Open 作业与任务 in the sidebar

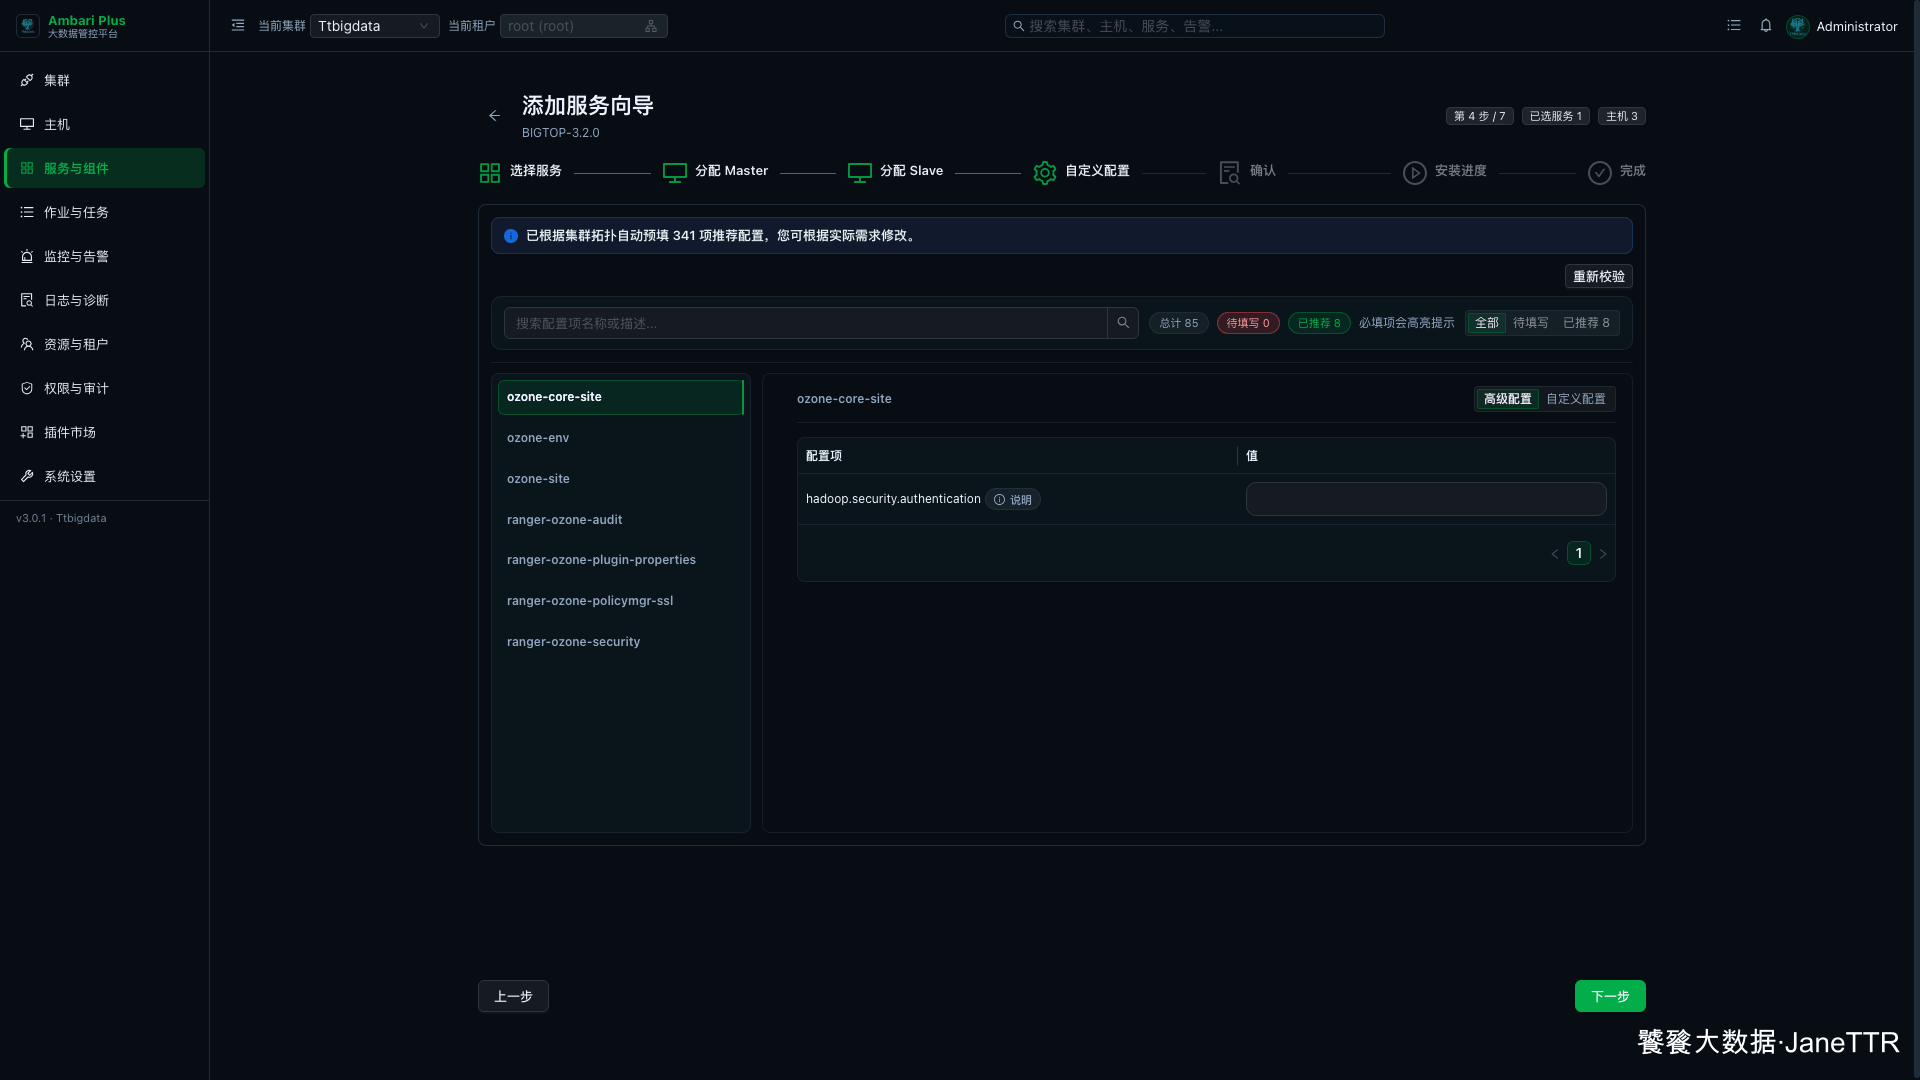104,212
